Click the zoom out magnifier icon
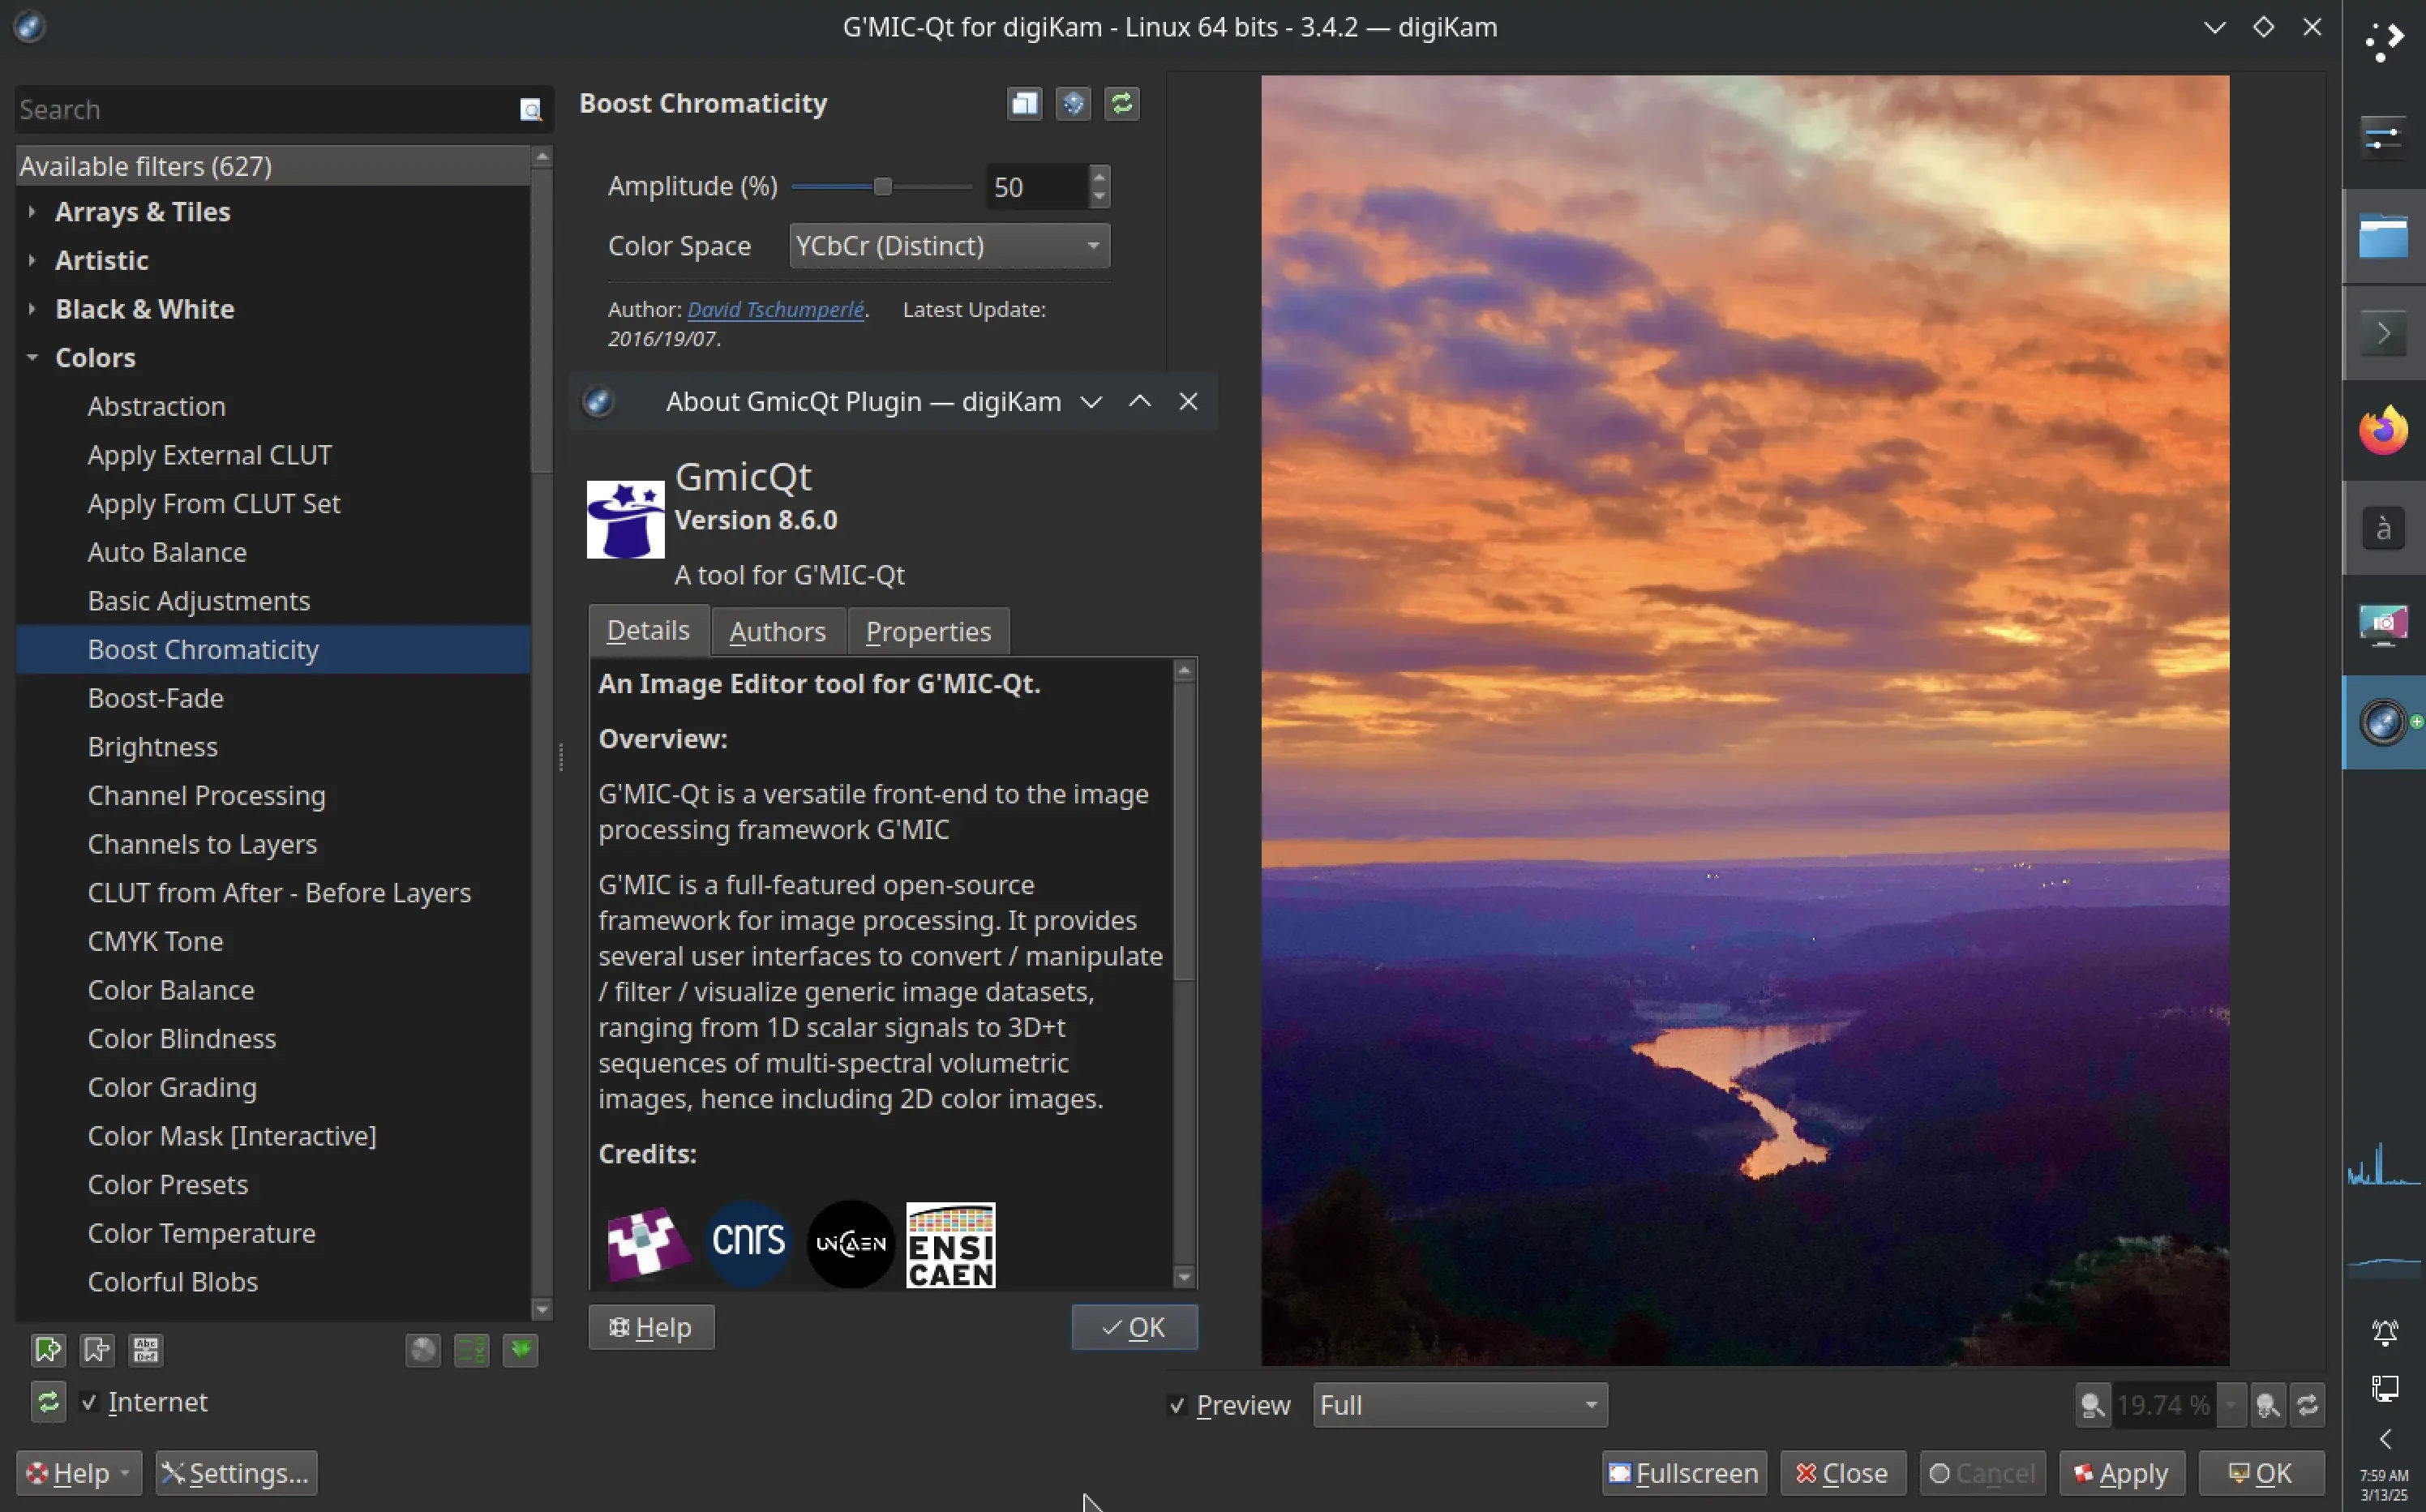 click(2092, 1405)
